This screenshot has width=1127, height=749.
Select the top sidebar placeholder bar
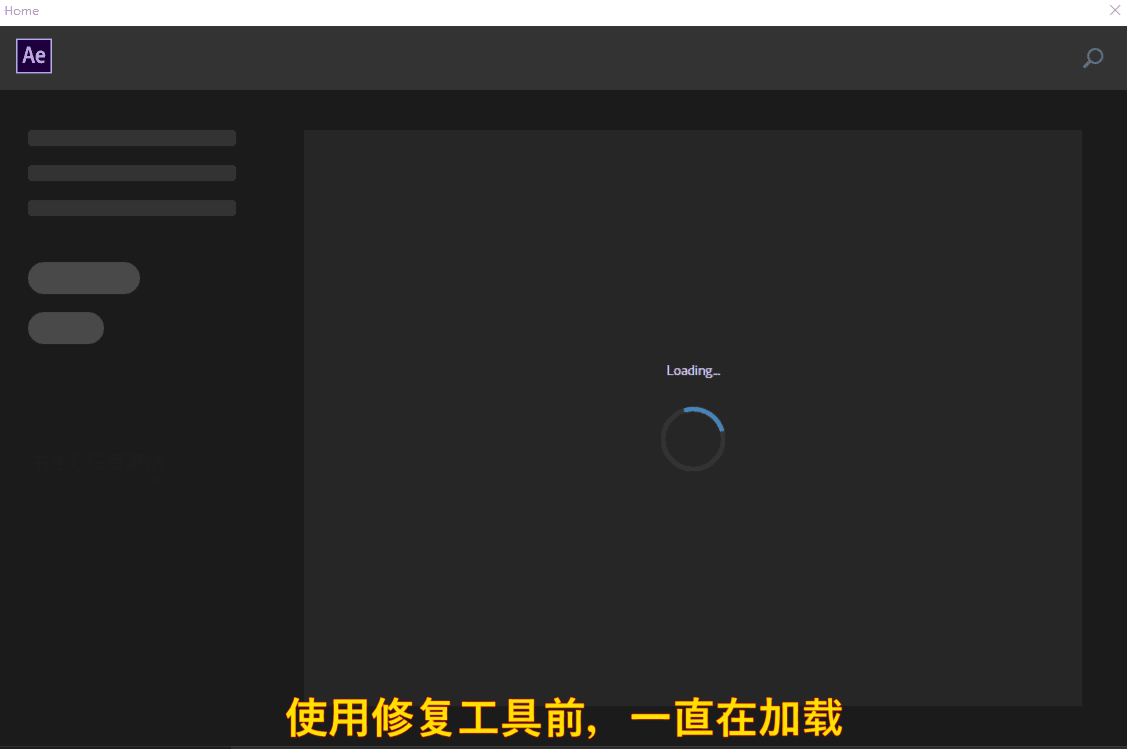coord(131,137)
